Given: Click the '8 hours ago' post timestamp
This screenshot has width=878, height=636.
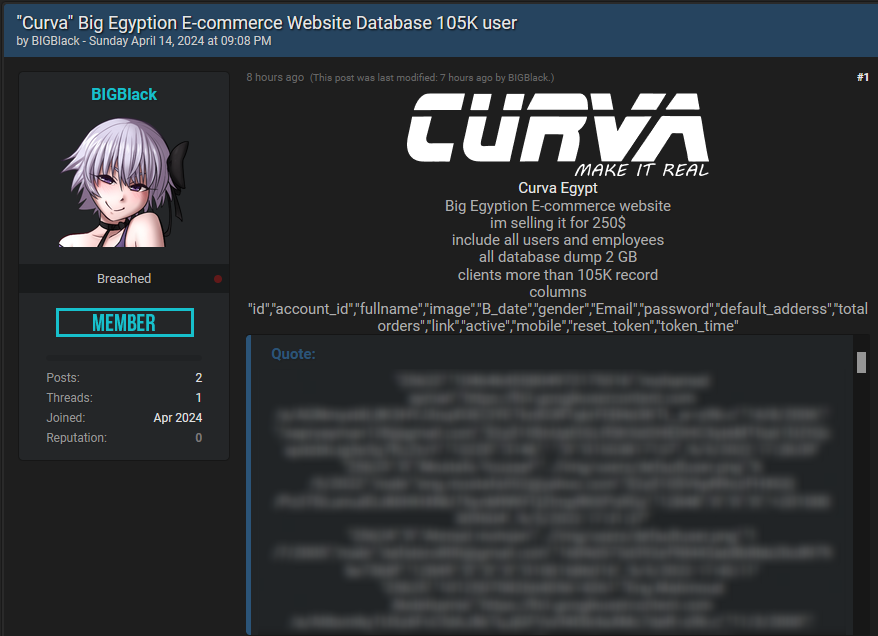Looking at the screenshot, I should click(x=275, y=77).
